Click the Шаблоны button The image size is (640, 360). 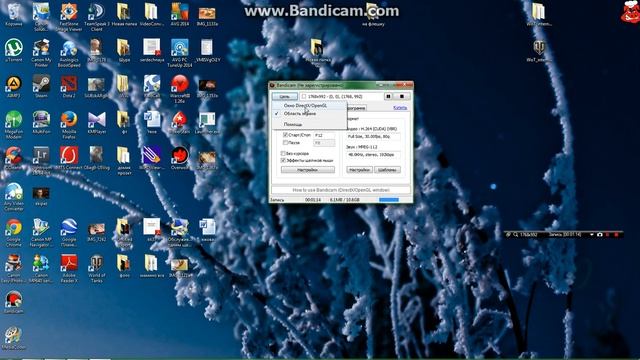387,169
